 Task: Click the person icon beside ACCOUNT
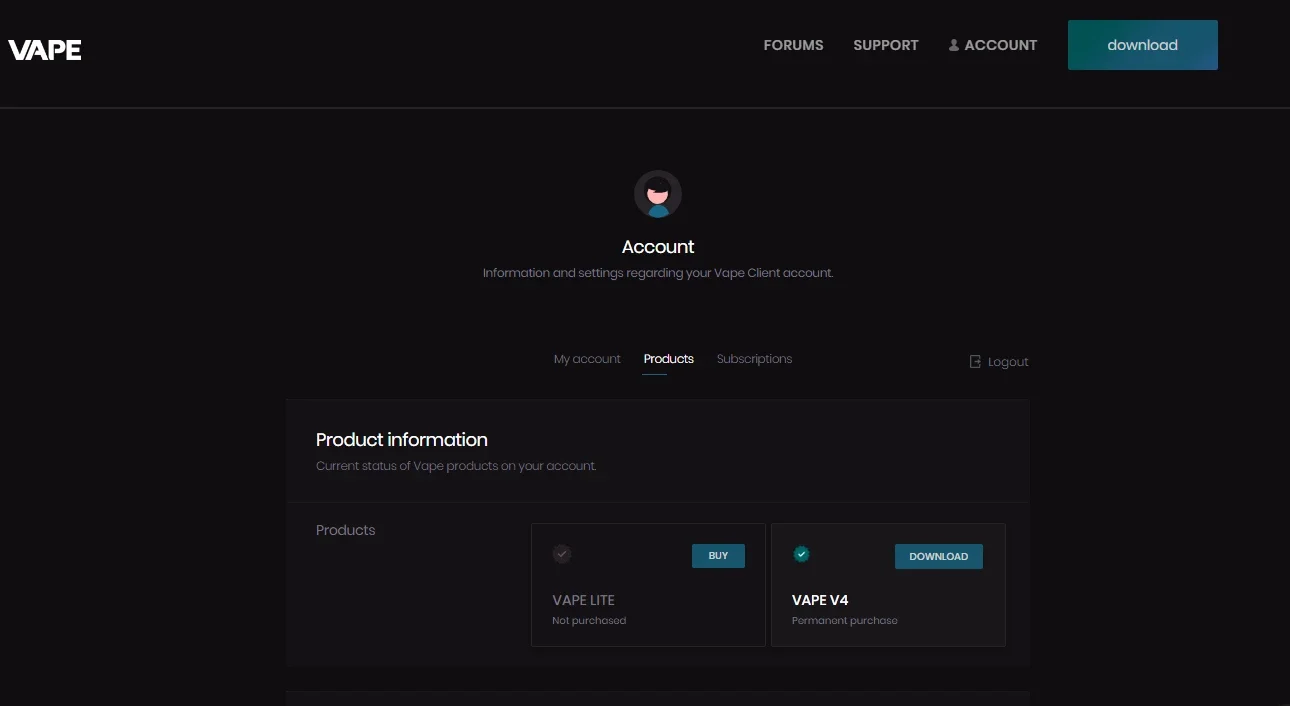[953, 45]
